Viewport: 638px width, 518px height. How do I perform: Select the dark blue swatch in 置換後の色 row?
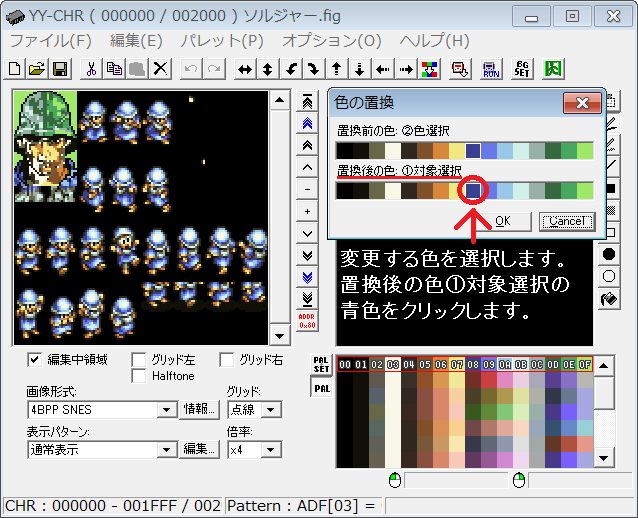[473, 191]
